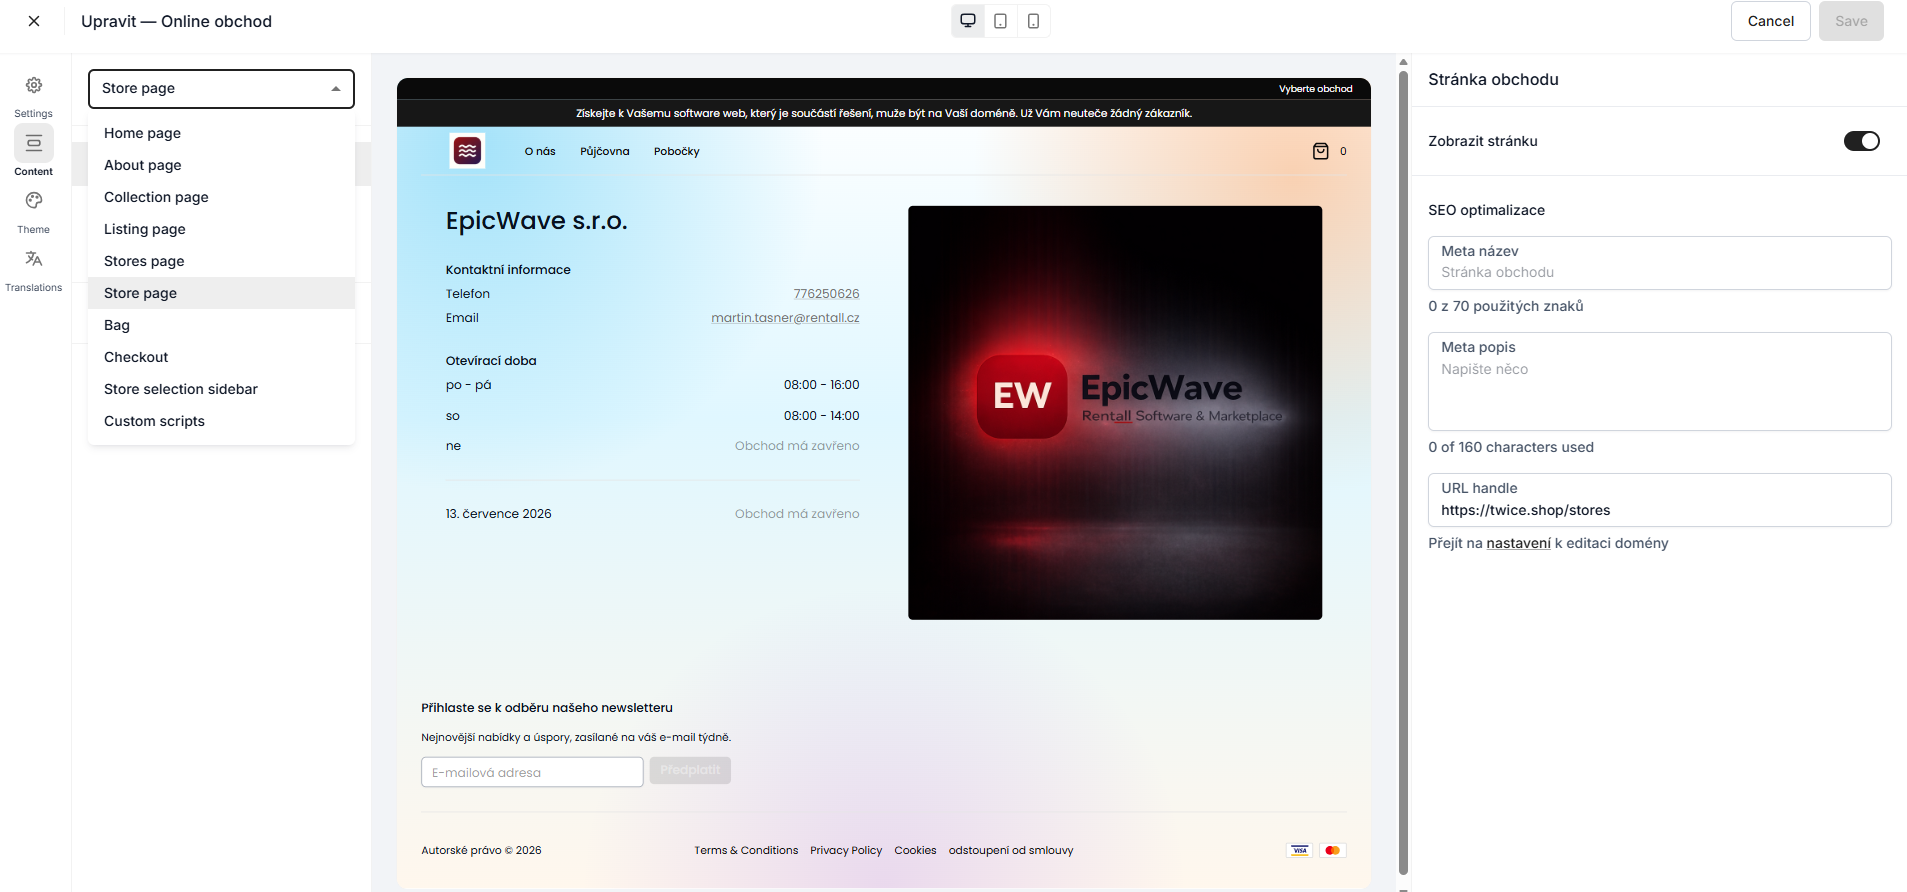Click the EpicWave store image
The width and height of the screenshot is (1907, 892).
(1115, 413)
